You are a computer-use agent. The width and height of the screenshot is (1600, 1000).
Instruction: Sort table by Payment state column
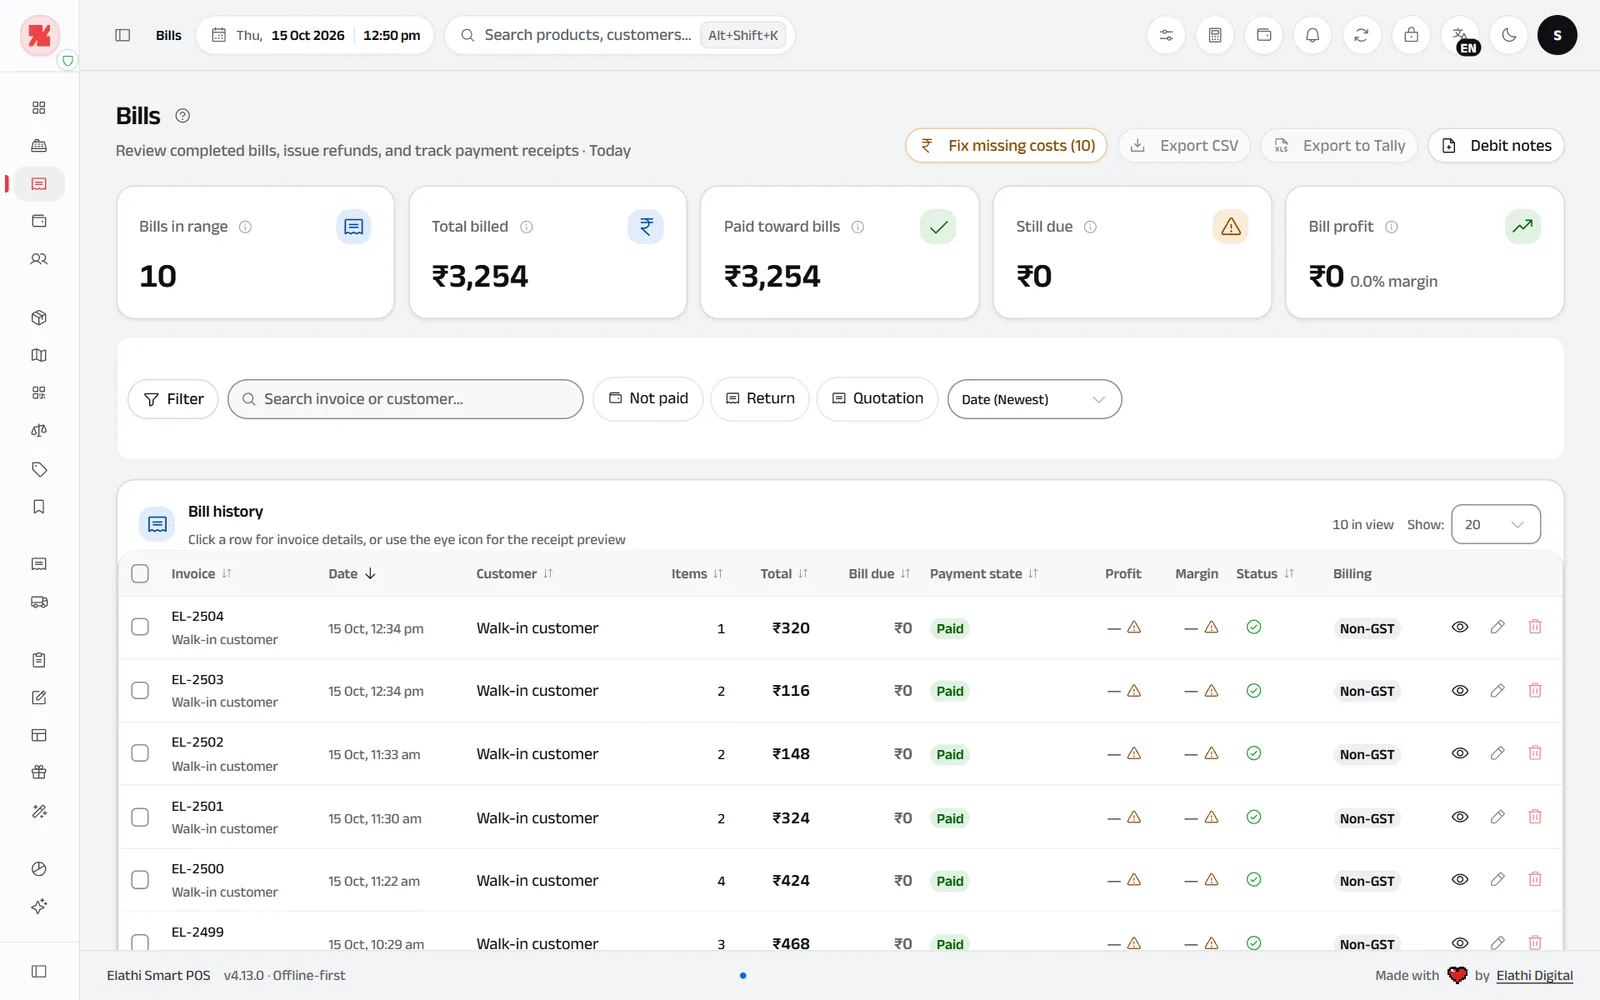[x=984, y=574]
